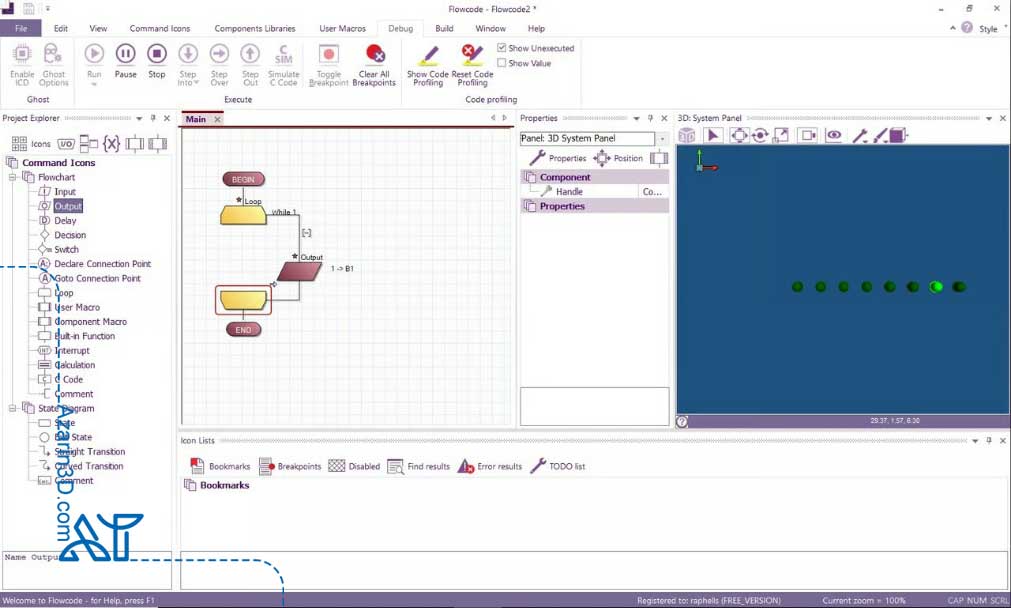Toggle the eye visibility icon in System Panel
Image resolution: width=1011 pixels, height=608 pixels.
pos(833,136)
